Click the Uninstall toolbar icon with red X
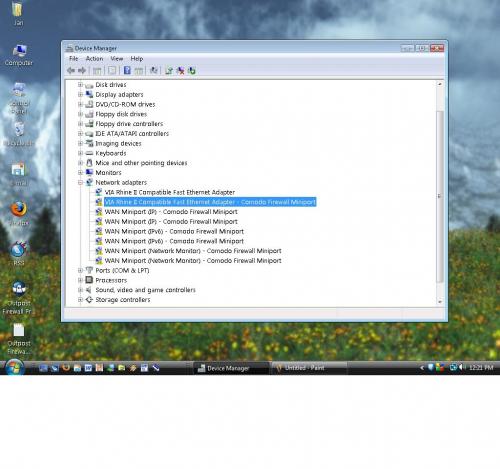The image size is (500, 469). [180, 70]
